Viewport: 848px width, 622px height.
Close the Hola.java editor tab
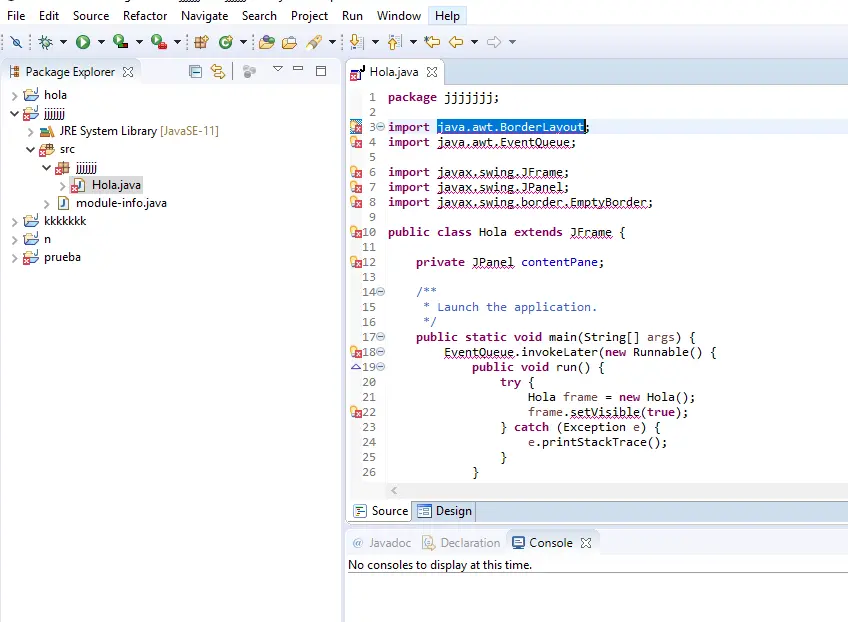tap(432, 72)
